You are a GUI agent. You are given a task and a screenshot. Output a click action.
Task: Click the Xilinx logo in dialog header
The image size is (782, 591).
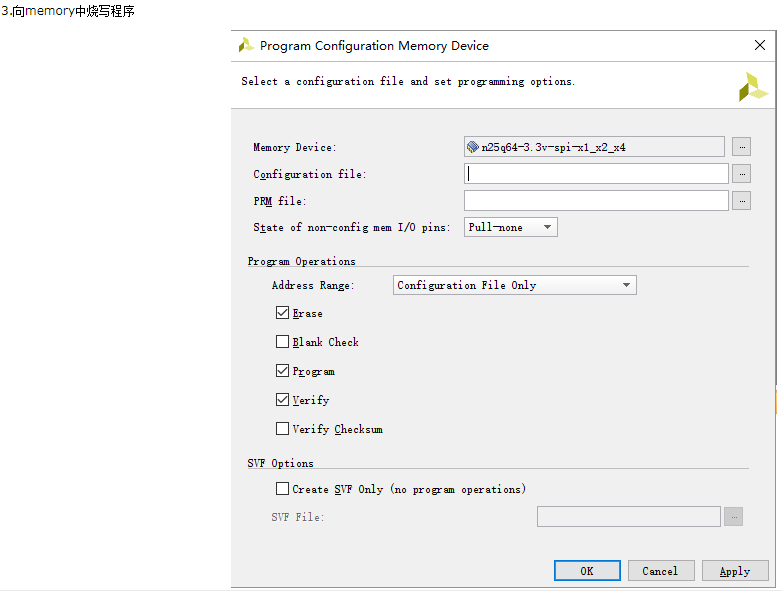753,86
